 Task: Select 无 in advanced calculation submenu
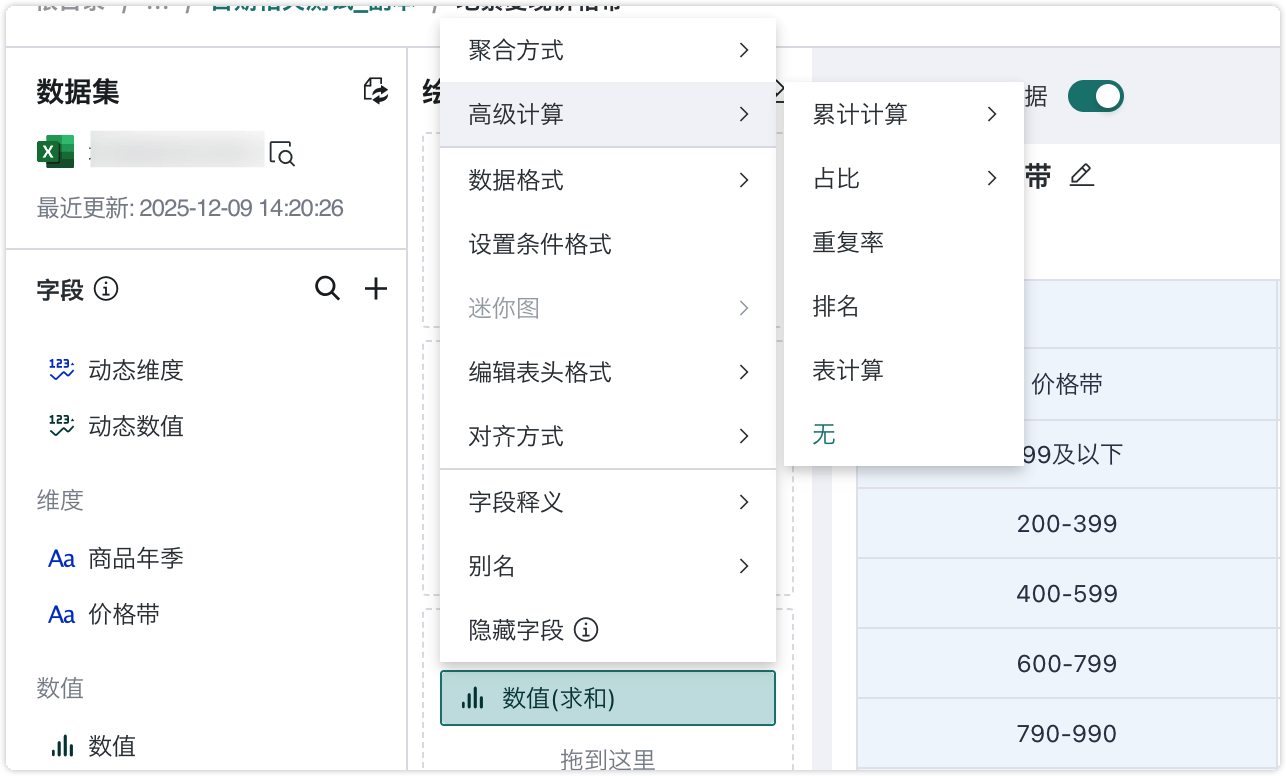(904, 434)
